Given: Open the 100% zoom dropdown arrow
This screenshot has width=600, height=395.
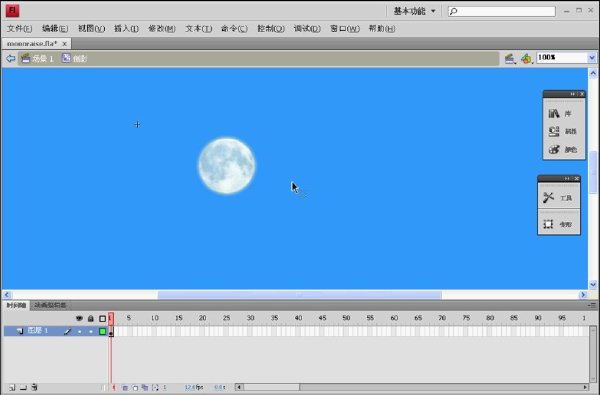Looking at the screenshot, I should pos(592,58).
